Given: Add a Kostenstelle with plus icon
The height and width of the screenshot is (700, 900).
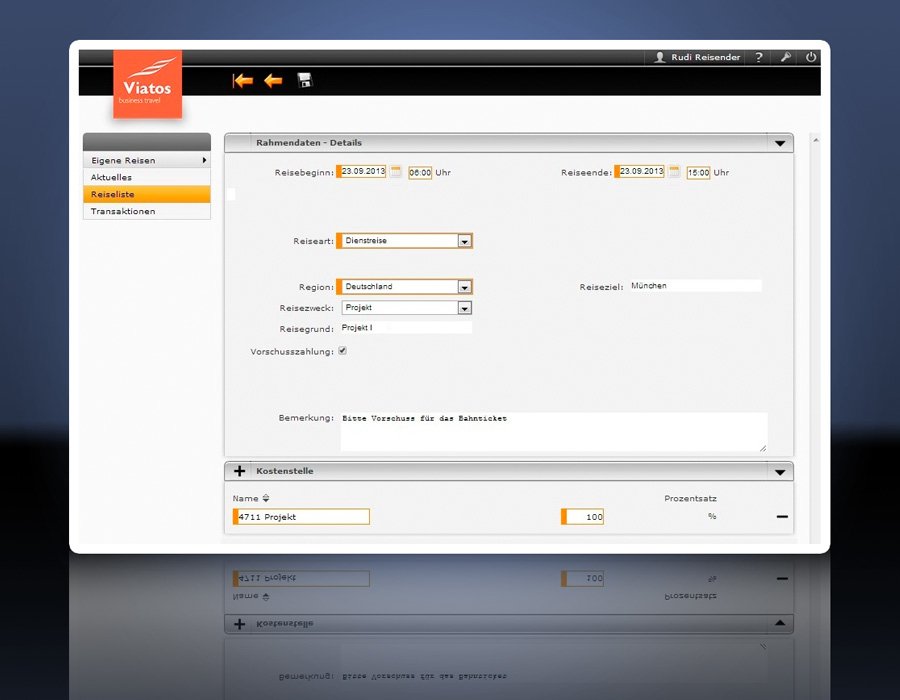Looking at the screenshot, I should click(239, 471).
